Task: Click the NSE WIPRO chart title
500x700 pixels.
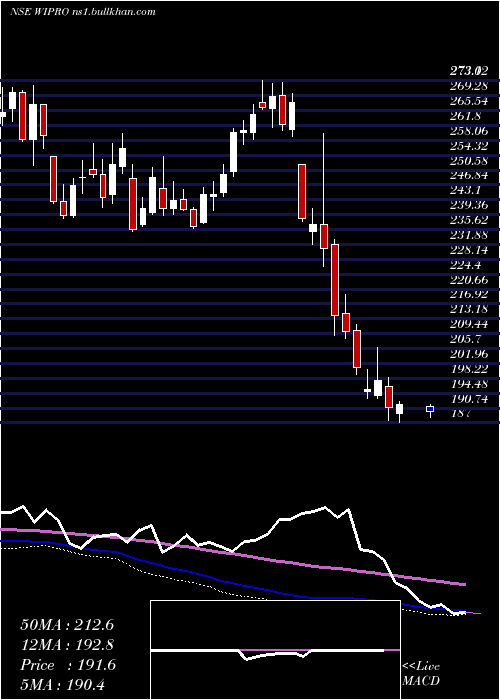Action: (83, 12)
